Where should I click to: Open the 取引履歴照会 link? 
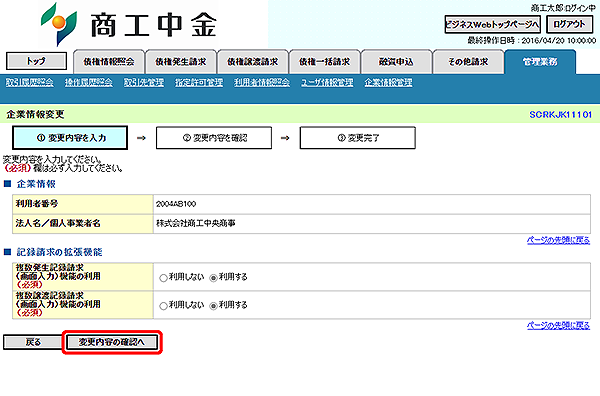[29, 82]
